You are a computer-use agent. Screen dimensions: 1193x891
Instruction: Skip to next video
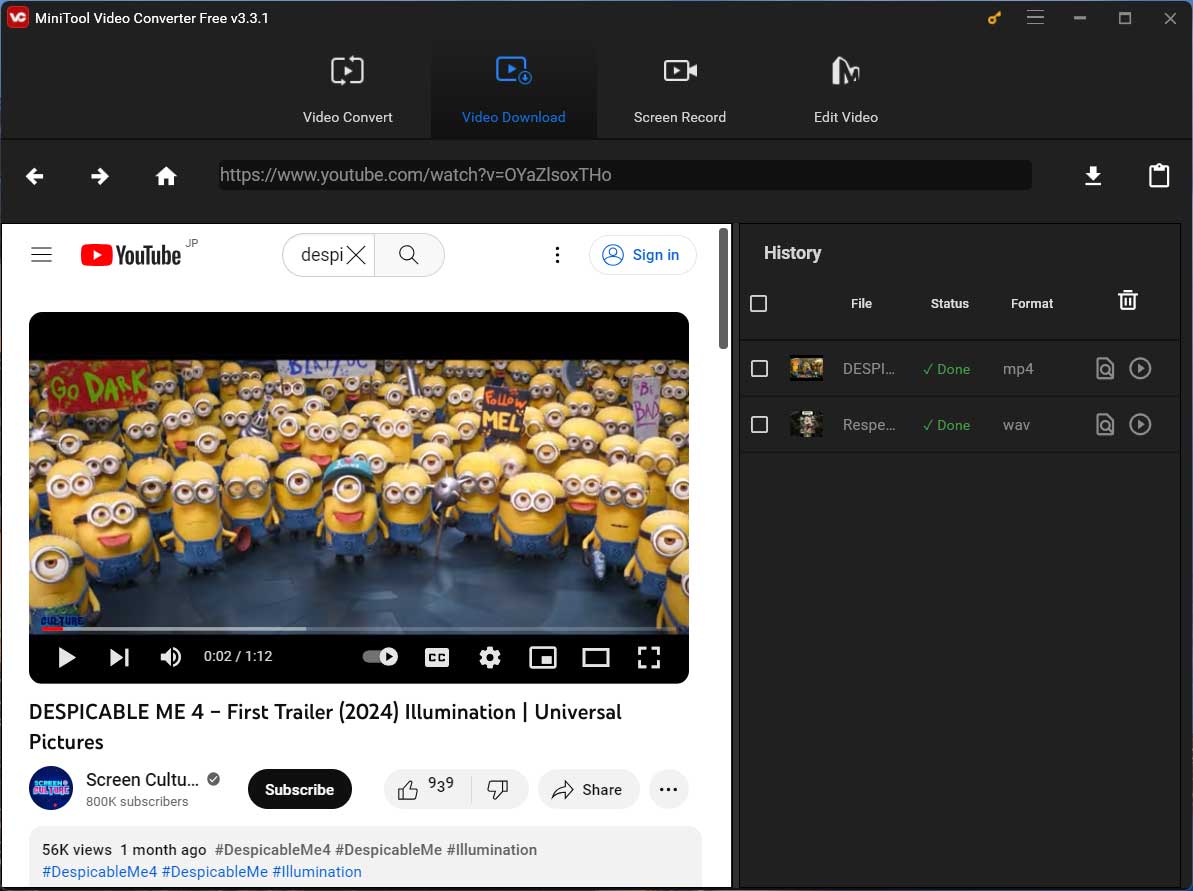pyautogui.click(x=119, y=657)
